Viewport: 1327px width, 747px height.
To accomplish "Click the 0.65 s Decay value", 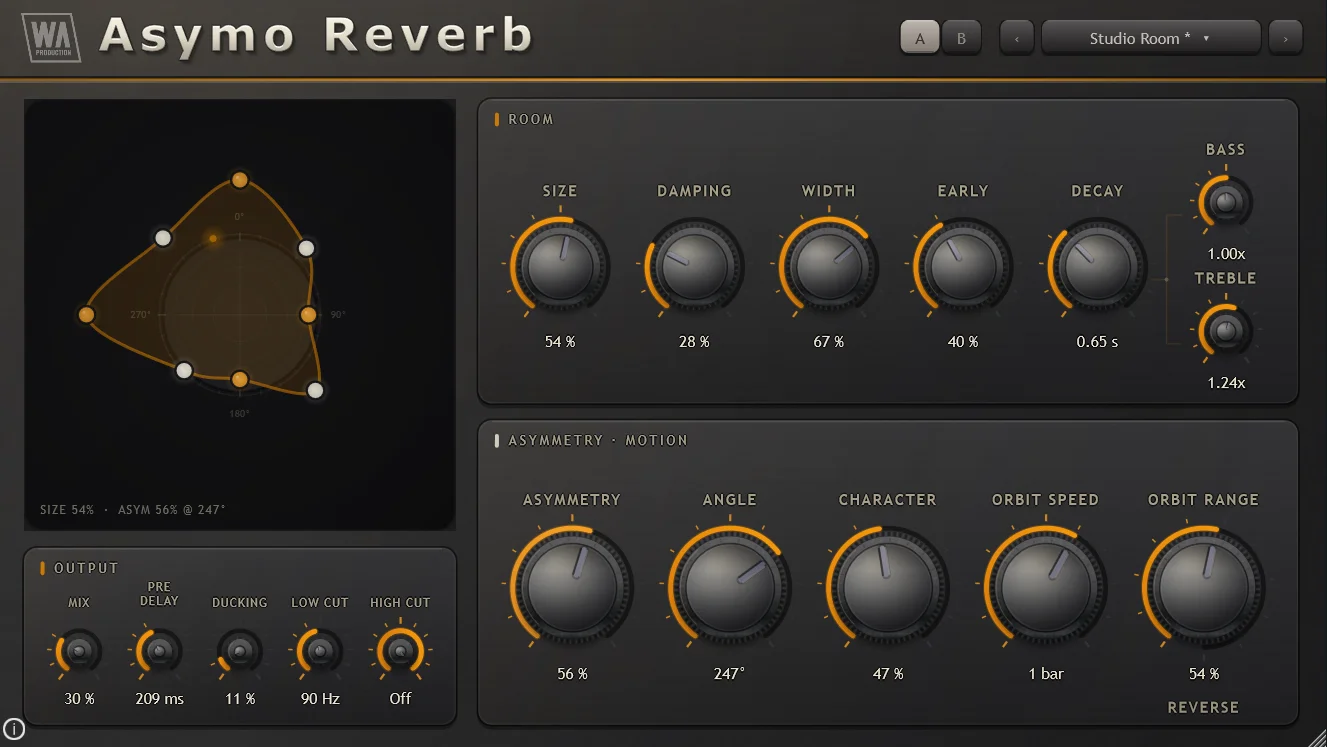I will [x=1097, y=342].
